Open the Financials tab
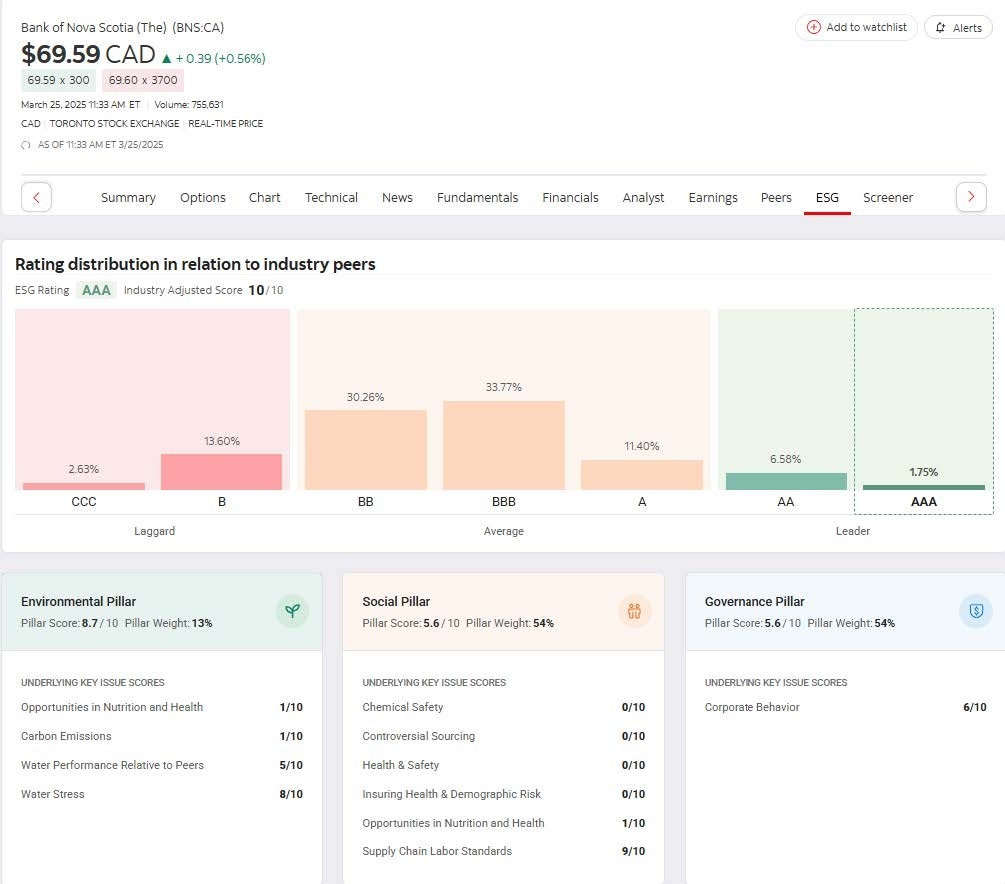This screenshot has height=884, width=1005. pyautogui.click(x=570, y=197)
